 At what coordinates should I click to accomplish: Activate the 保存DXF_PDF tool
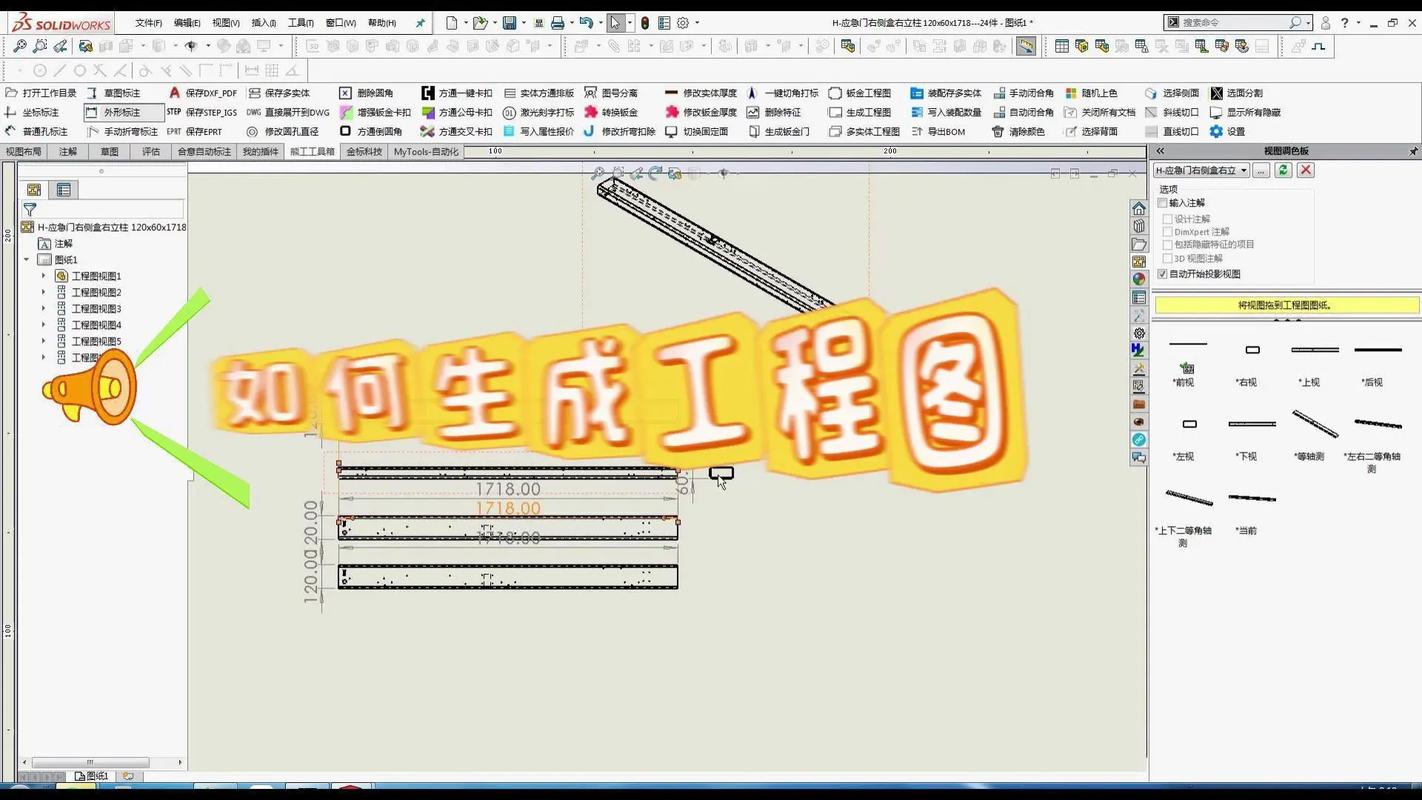(x=213, y=92)
